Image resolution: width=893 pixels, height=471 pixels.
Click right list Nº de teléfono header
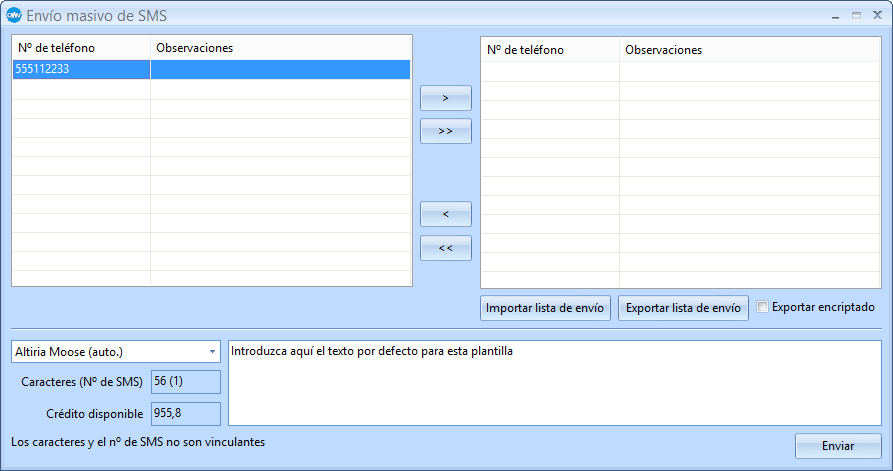[549, 50]
